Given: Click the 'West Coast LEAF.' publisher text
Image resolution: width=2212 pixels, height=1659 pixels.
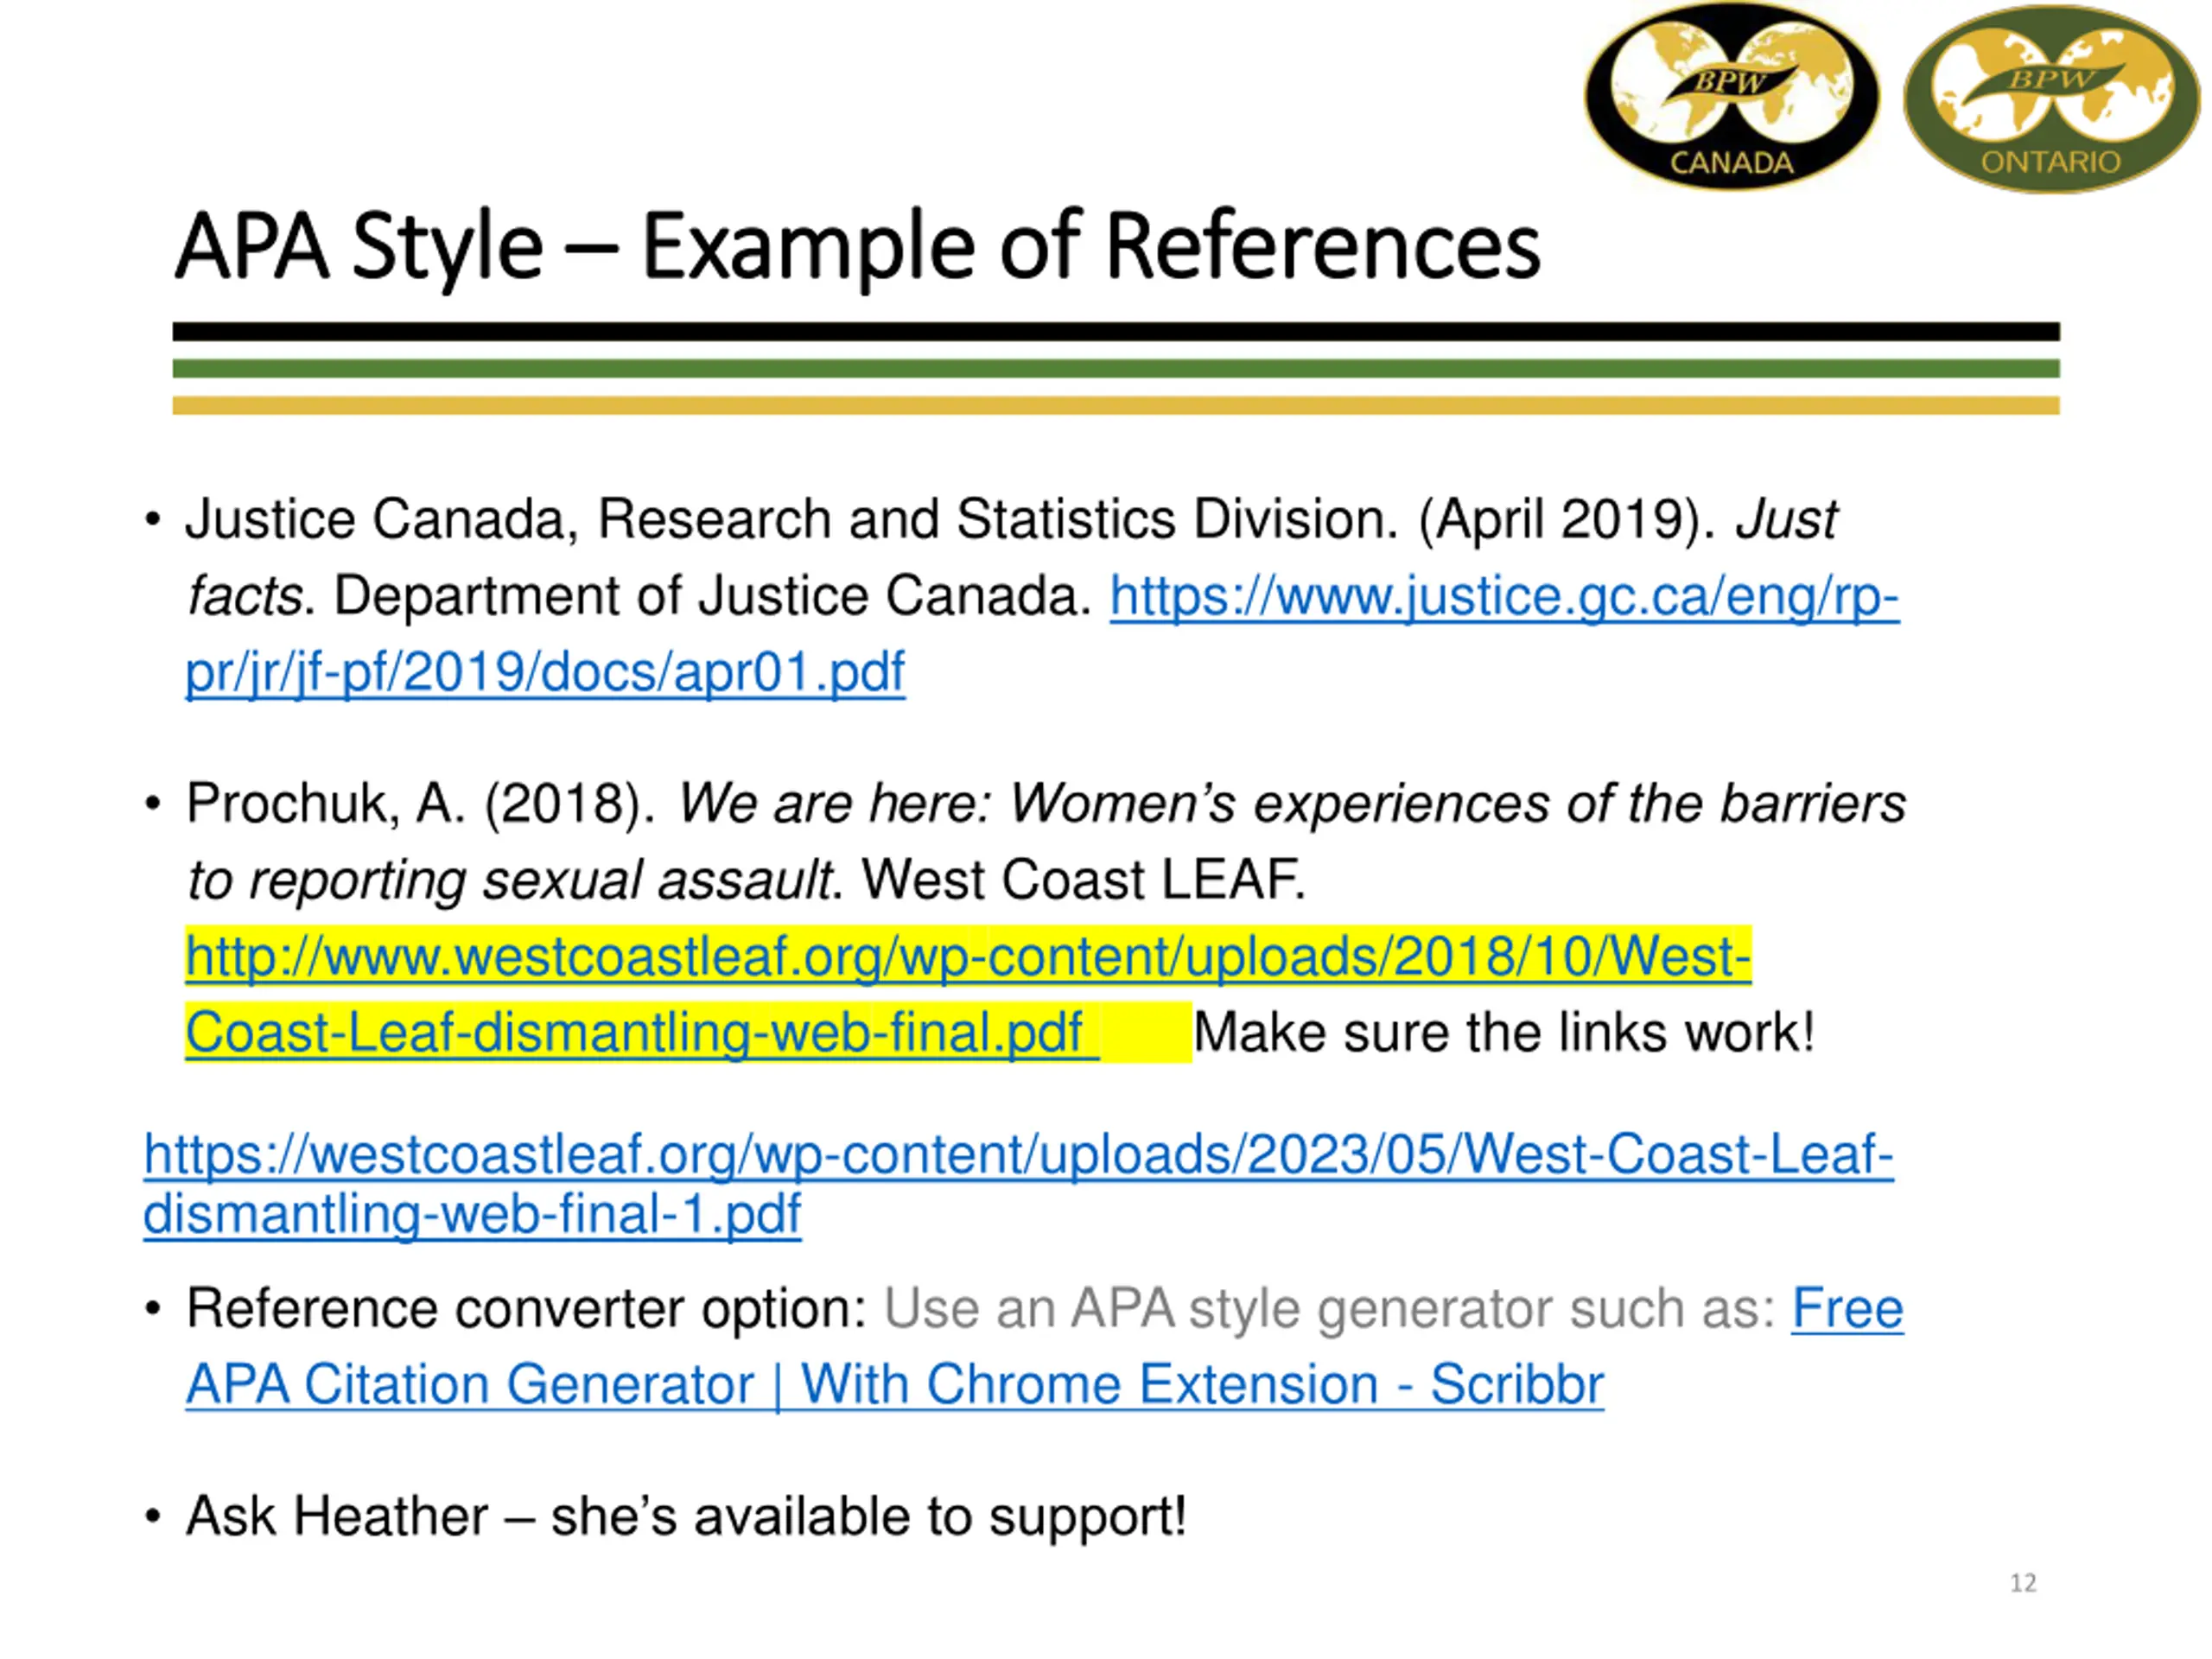Looking at the screenshot, I should [1084, 880].
